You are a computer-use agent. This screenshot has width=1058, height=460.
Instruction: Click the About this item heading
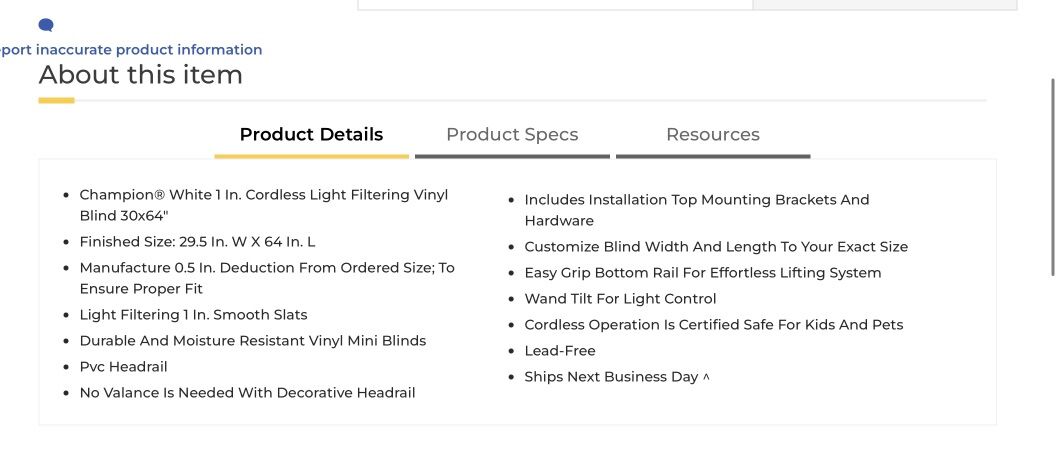pyautogui.click(x=140, y=75)
